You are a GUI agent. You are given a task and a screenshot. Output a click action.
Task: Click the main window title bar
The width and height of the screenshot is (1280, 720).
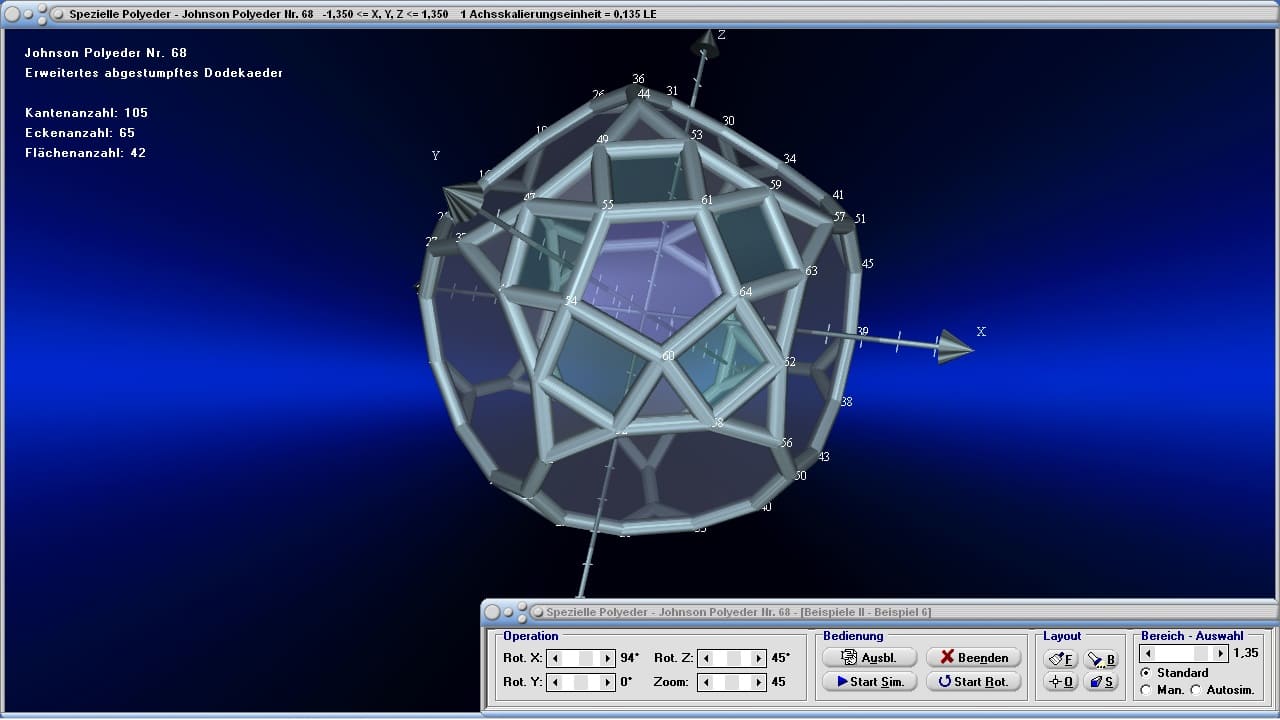click(640, 14)
